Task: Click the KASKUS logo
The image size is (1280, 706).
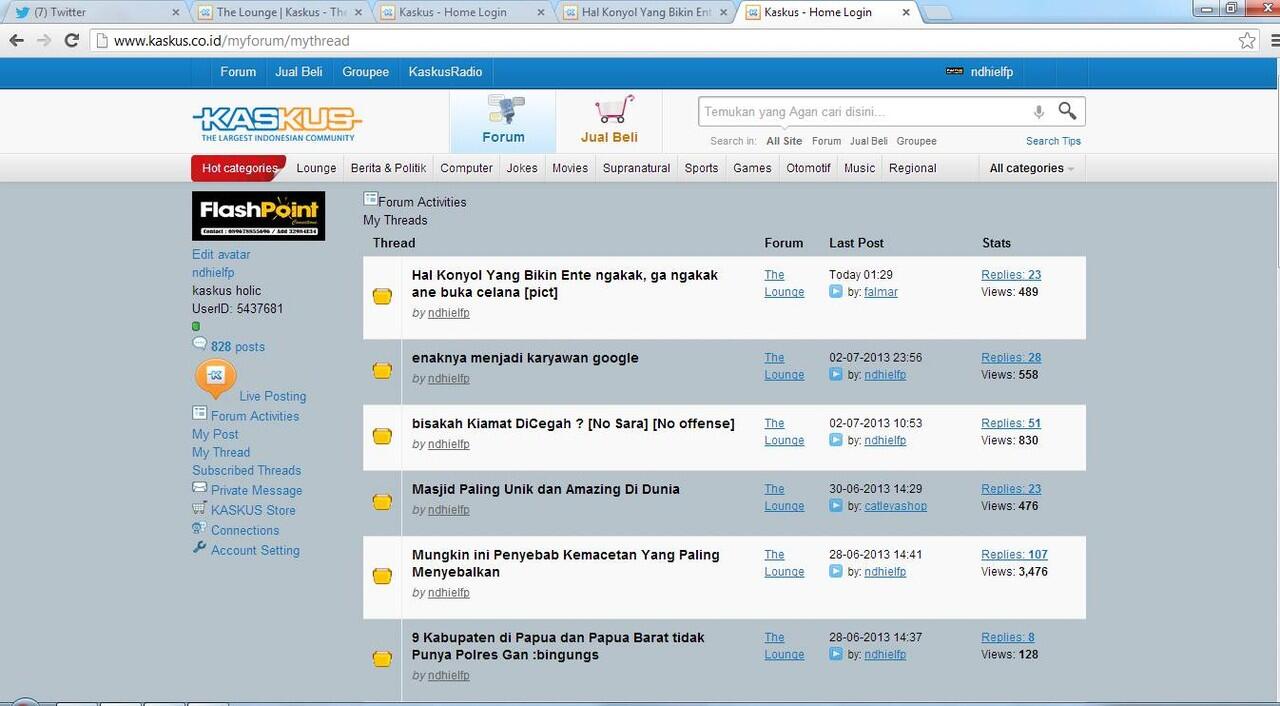Action: pos(277,123)
